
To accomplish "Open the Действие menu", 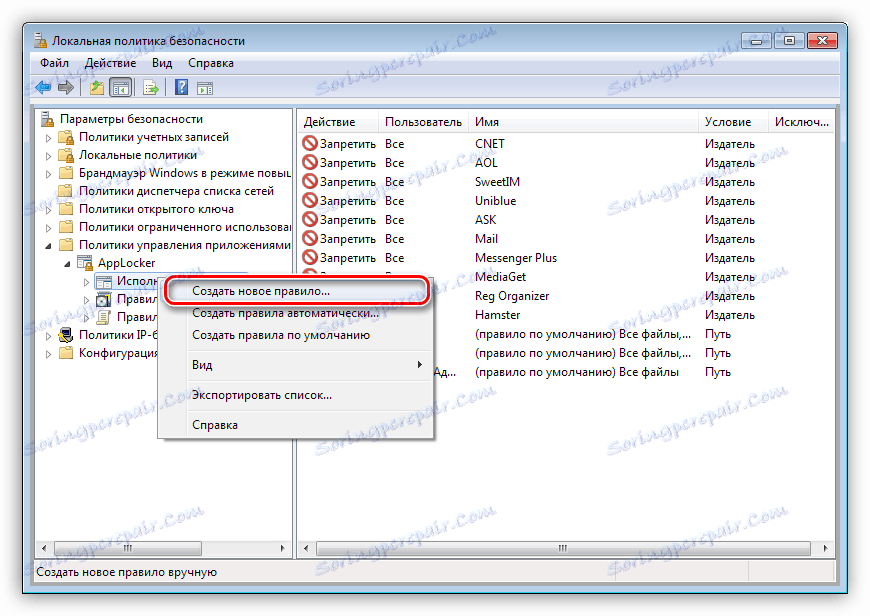I will click(110, 62).
